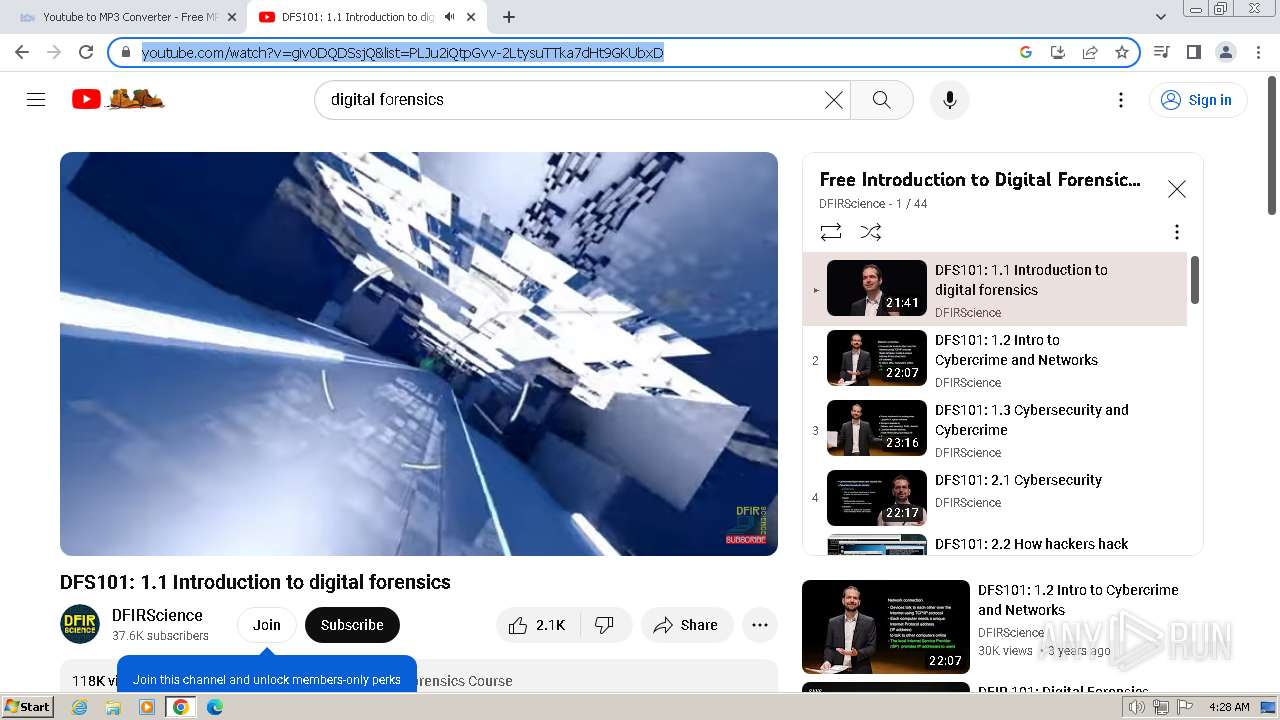
Task: Click the system tray volume icon
Action: (x=1137, y=707)
